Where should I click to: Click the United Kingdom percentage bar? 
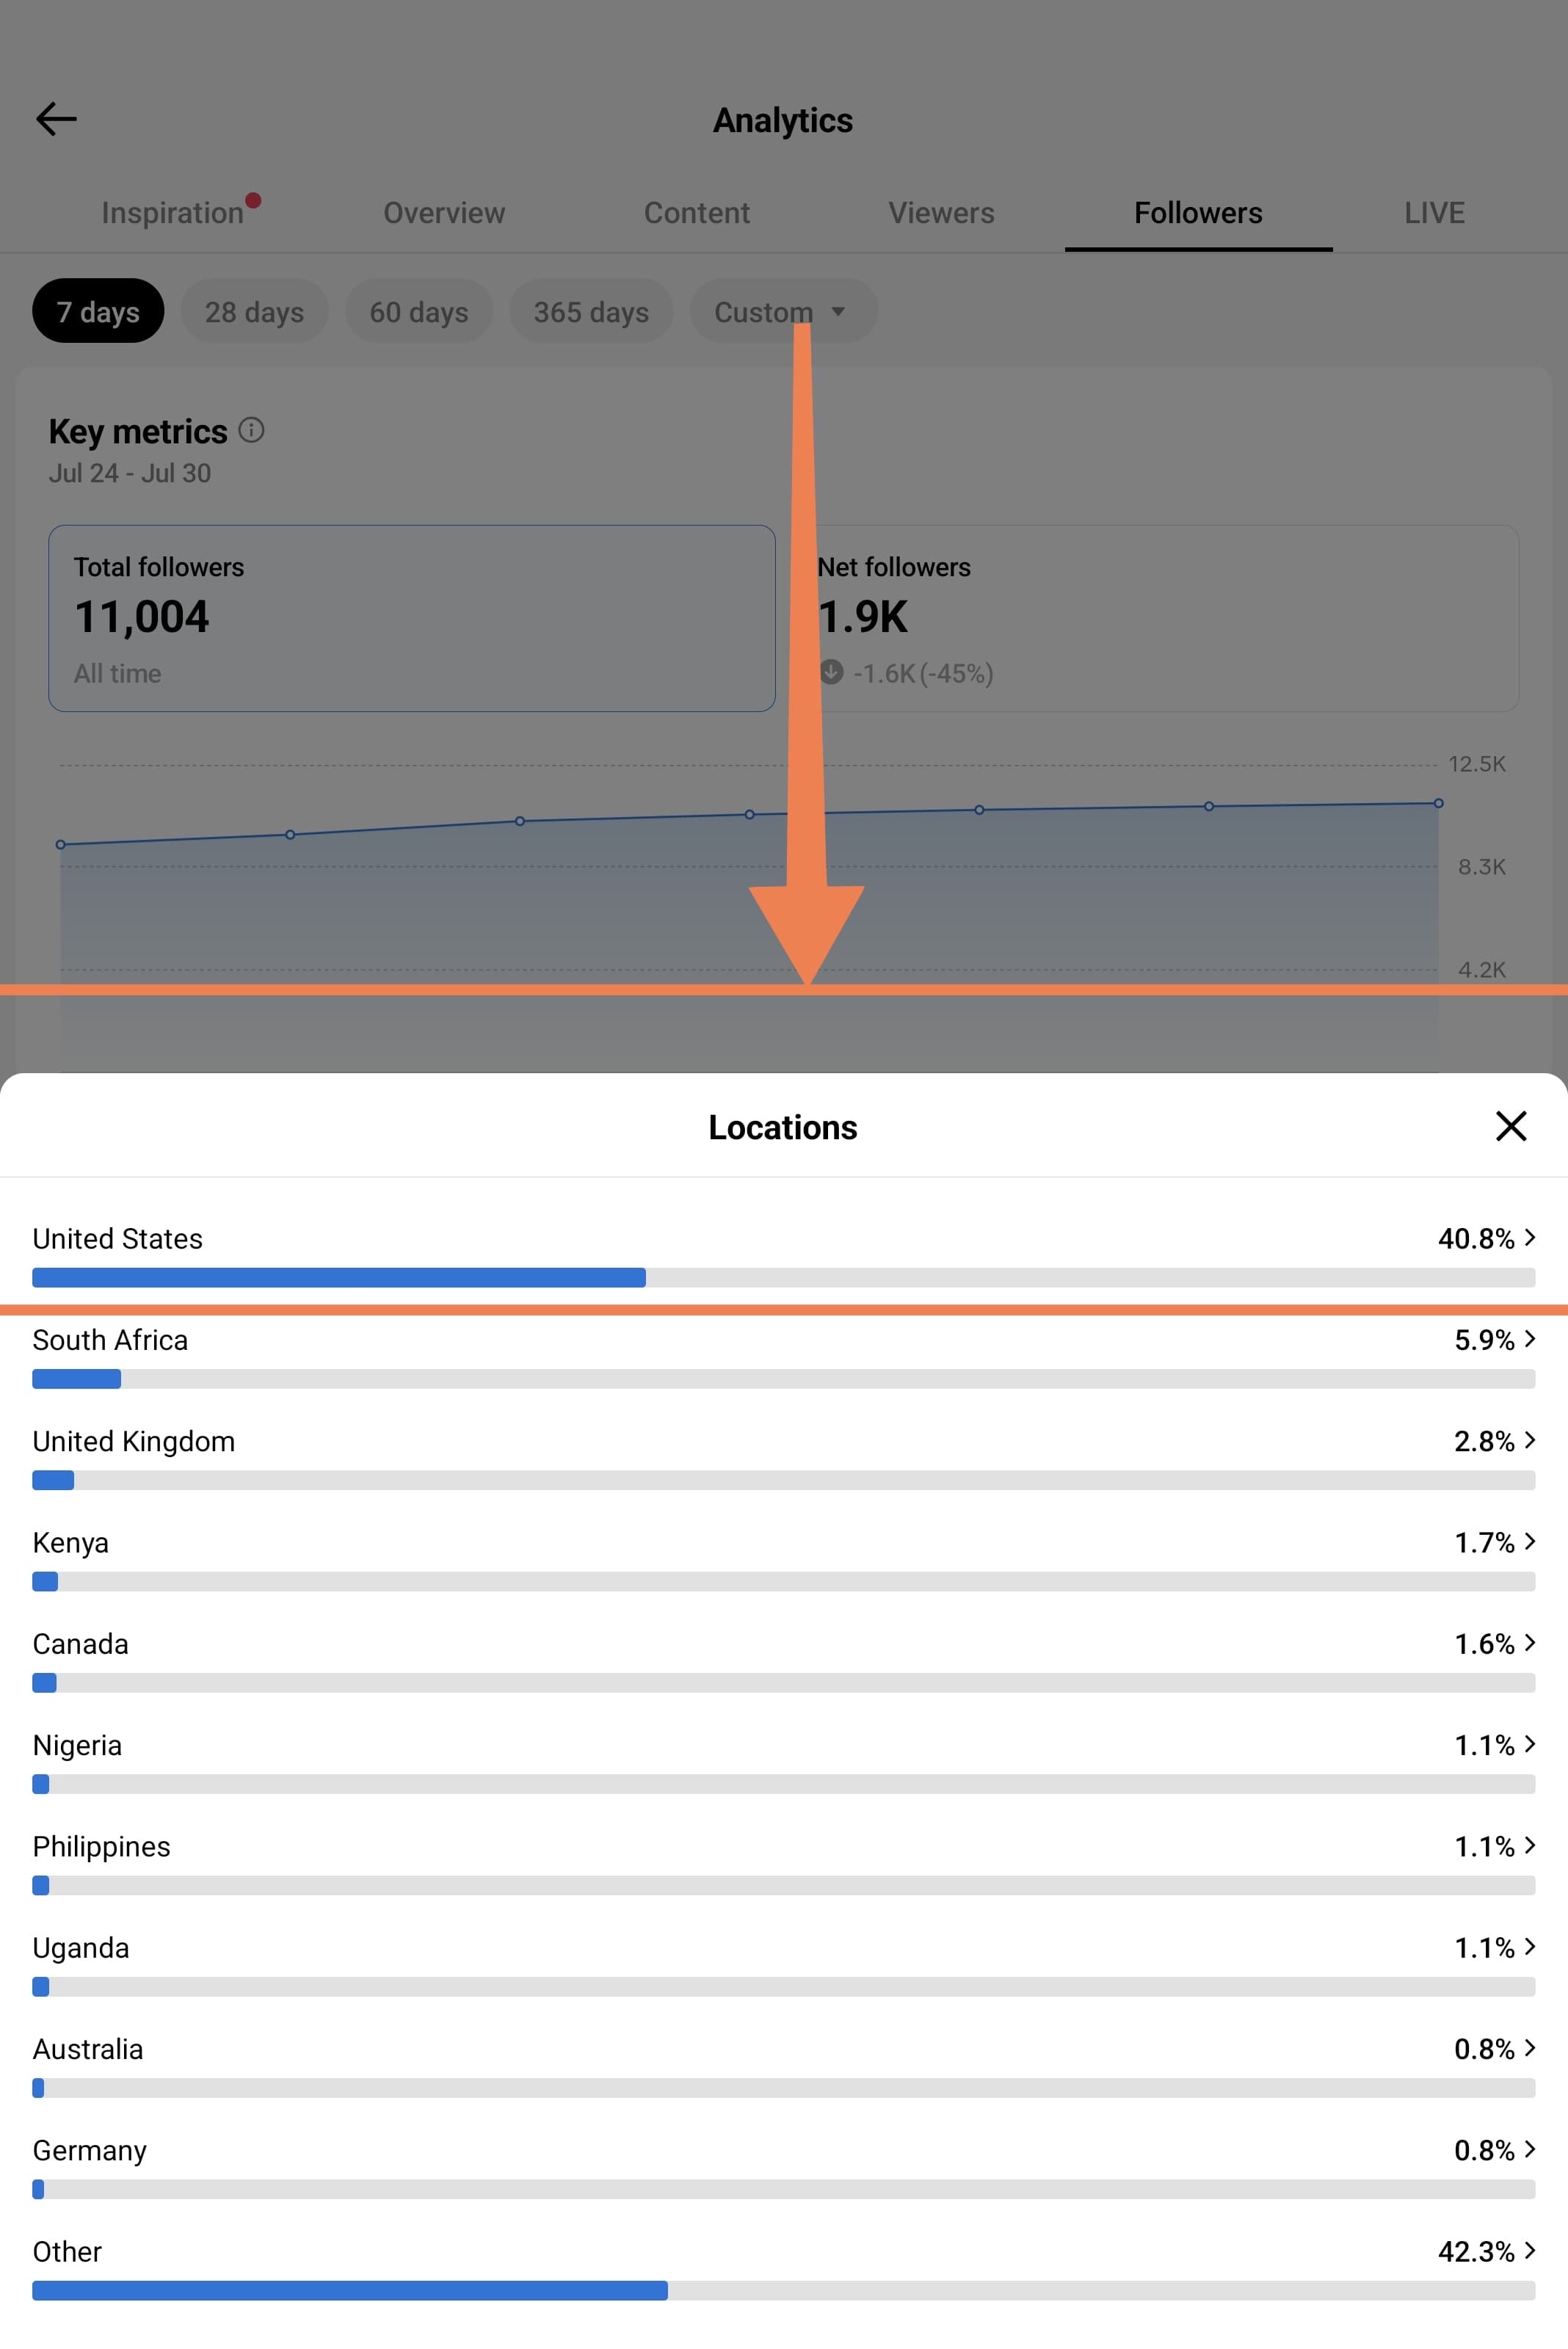[783, 1480]
